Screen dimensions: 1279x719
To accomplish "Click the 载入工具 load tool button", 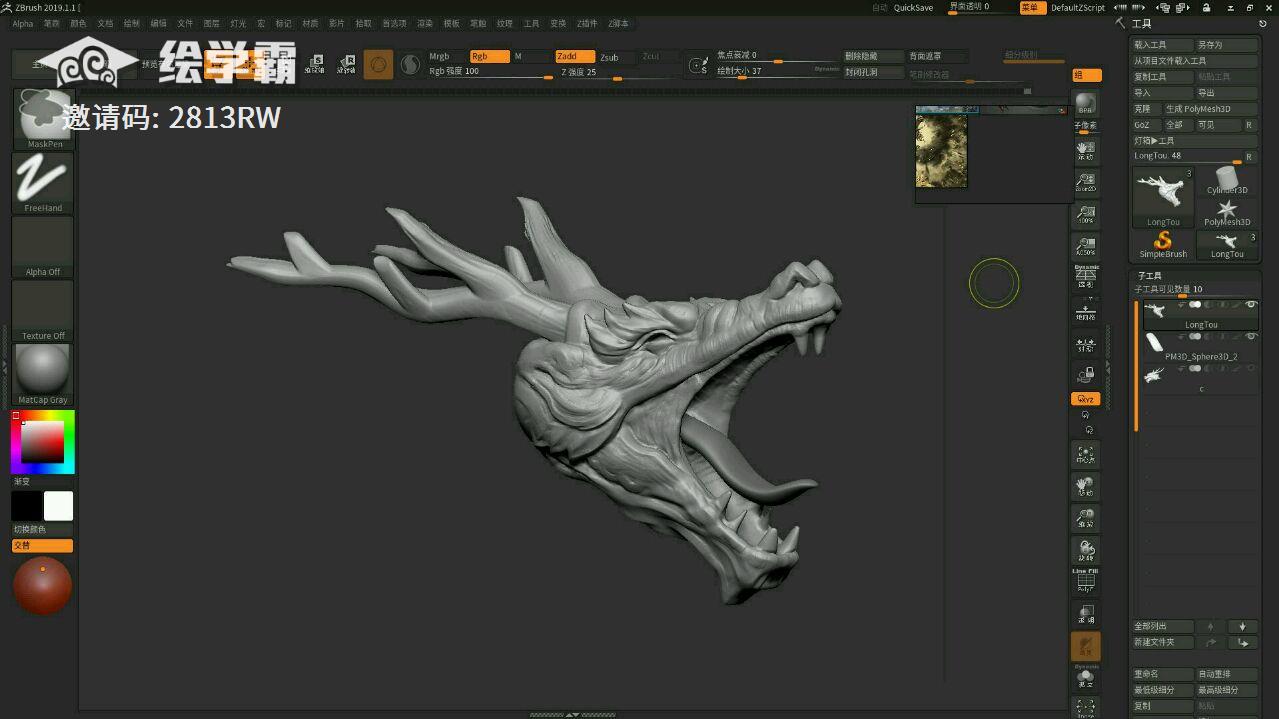I will tap(1163, 45).
